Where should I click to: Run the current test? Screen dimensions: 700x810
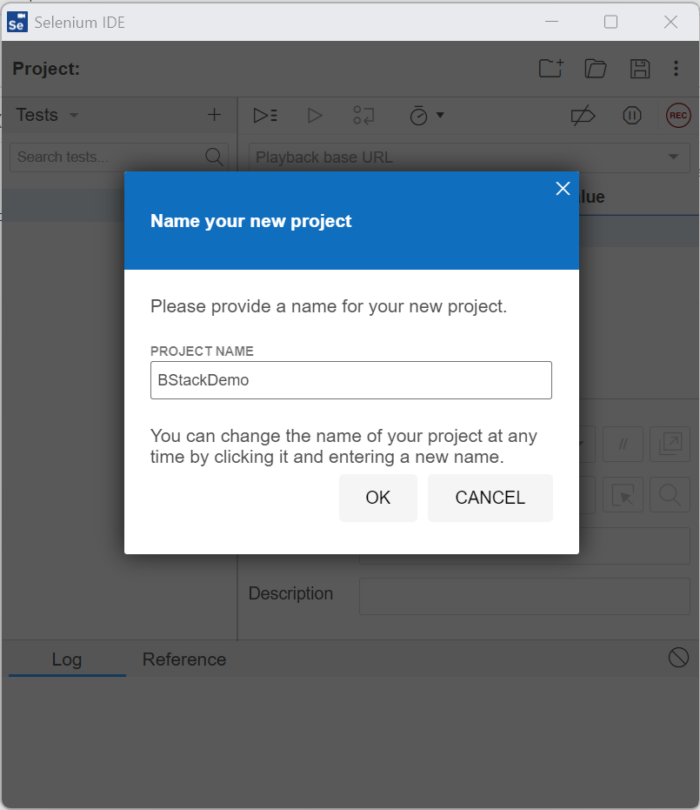[315, 115]
